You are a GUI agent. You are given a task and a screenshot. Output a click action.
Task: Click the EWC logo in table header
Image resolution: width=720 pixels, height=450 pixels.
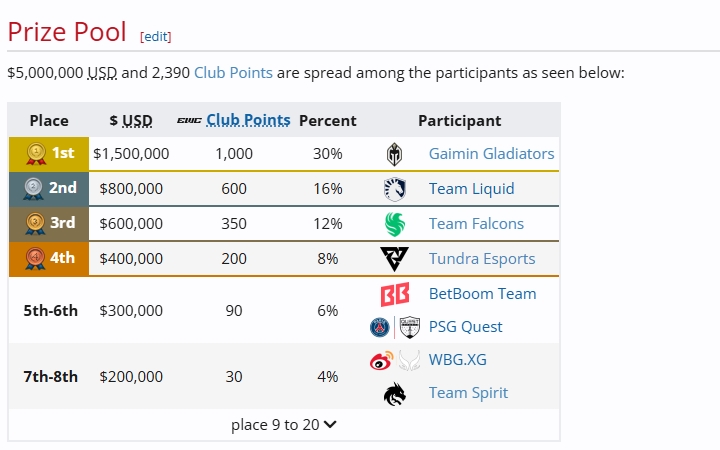189,121
